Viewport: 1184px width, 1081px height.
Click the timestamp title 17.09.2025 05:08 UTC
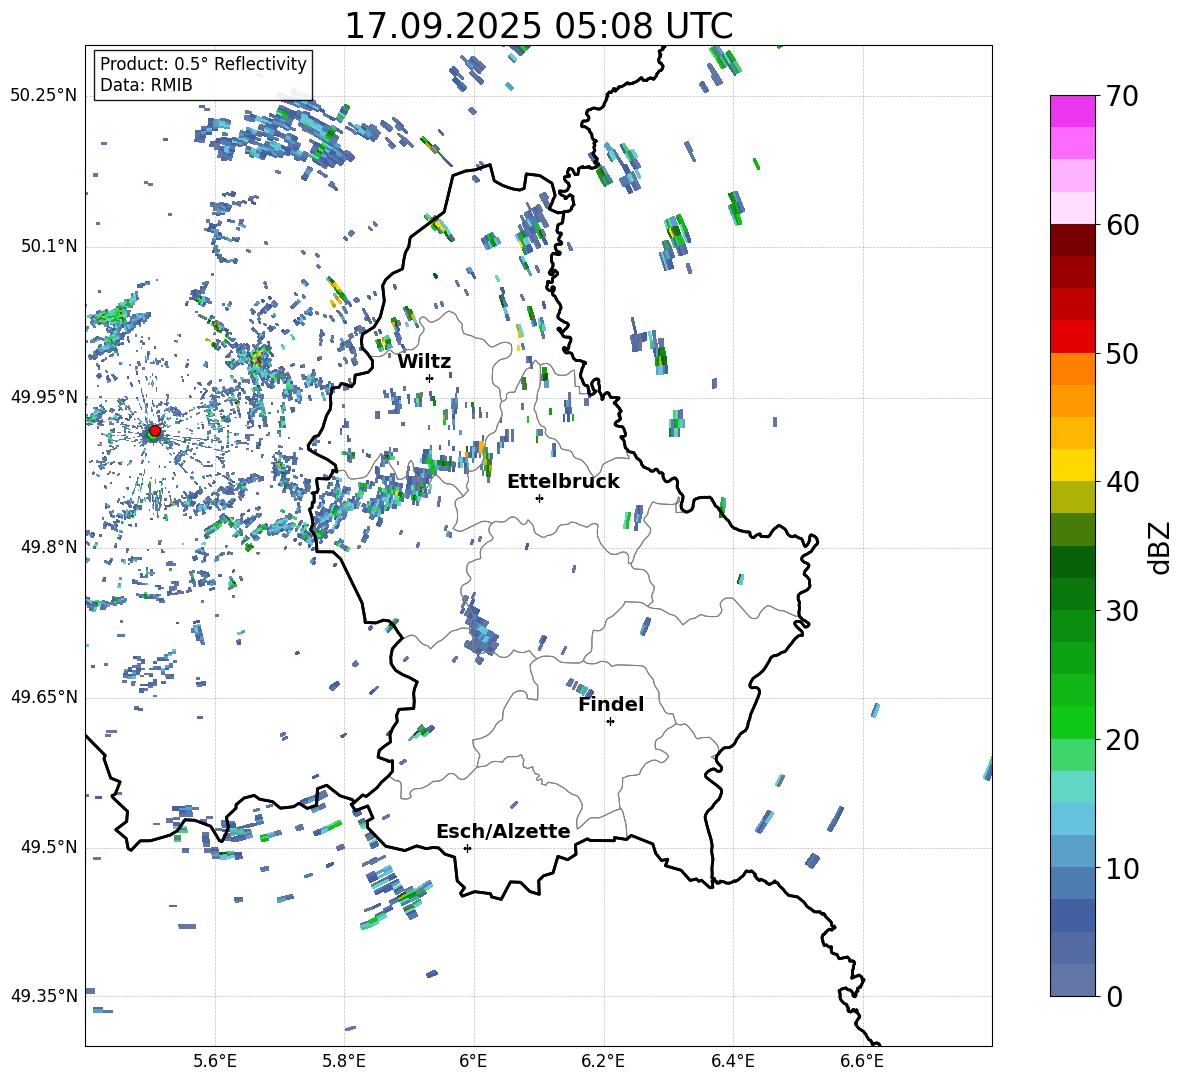(x=538, y=26)
